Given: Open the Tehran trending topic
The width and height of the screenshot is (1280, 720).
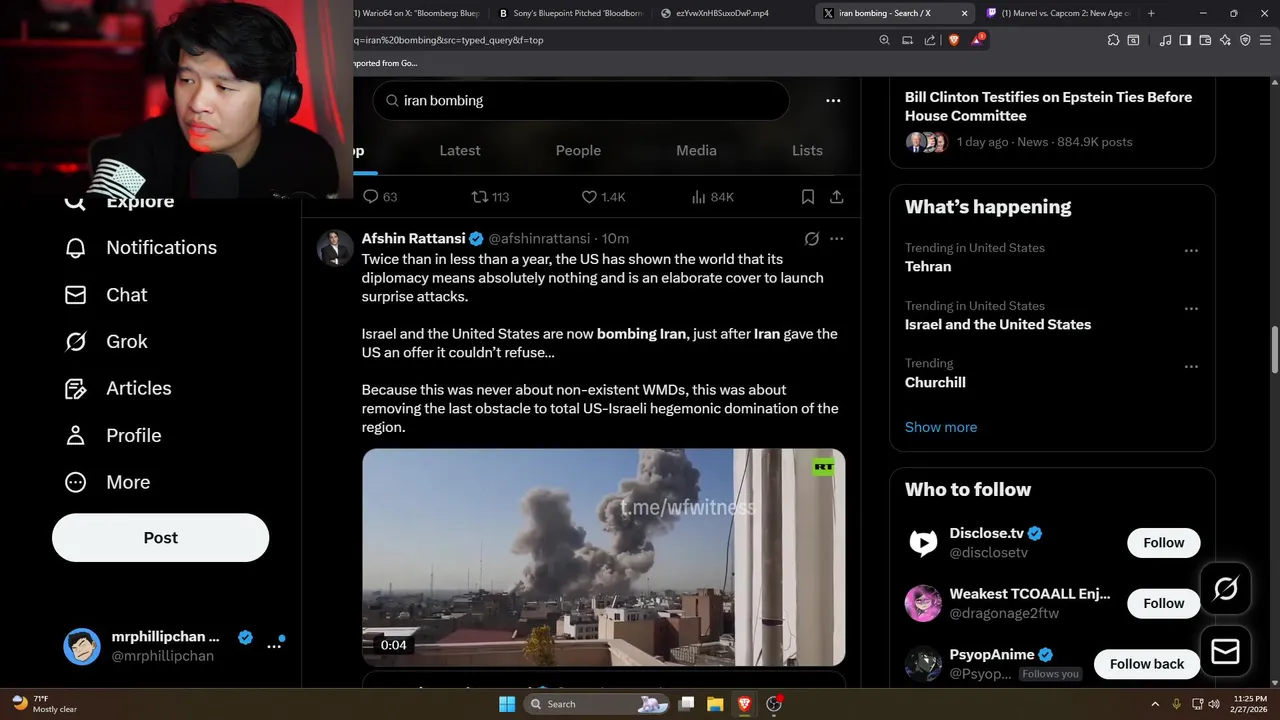Looking at the screenshot, I should pos(928,267).
